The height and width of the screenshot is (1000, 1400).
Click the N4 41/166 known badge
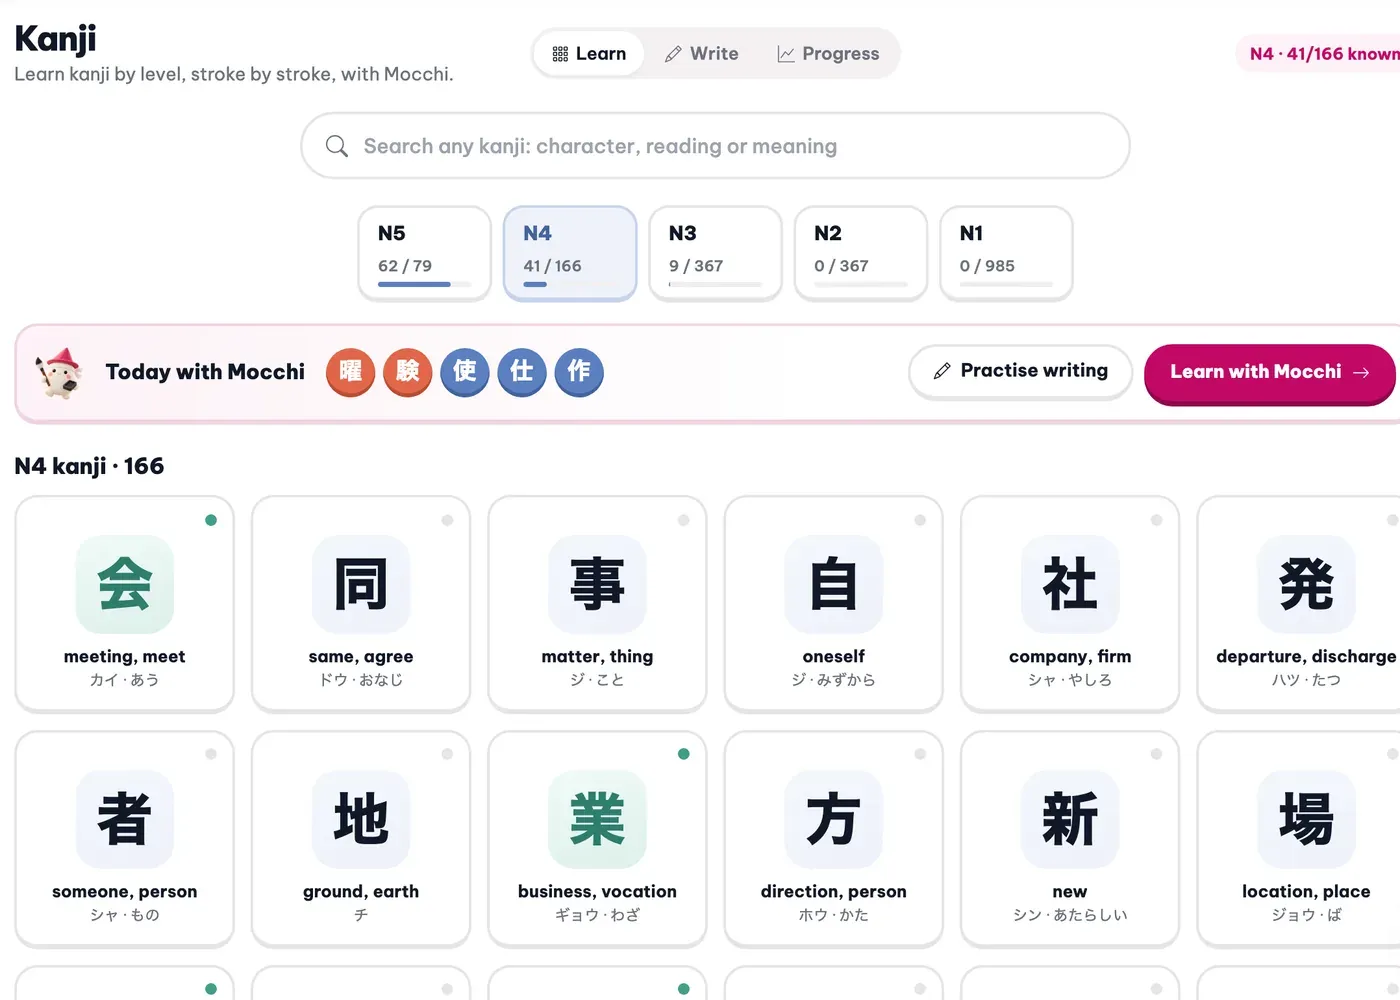[x=1319, y=54]
